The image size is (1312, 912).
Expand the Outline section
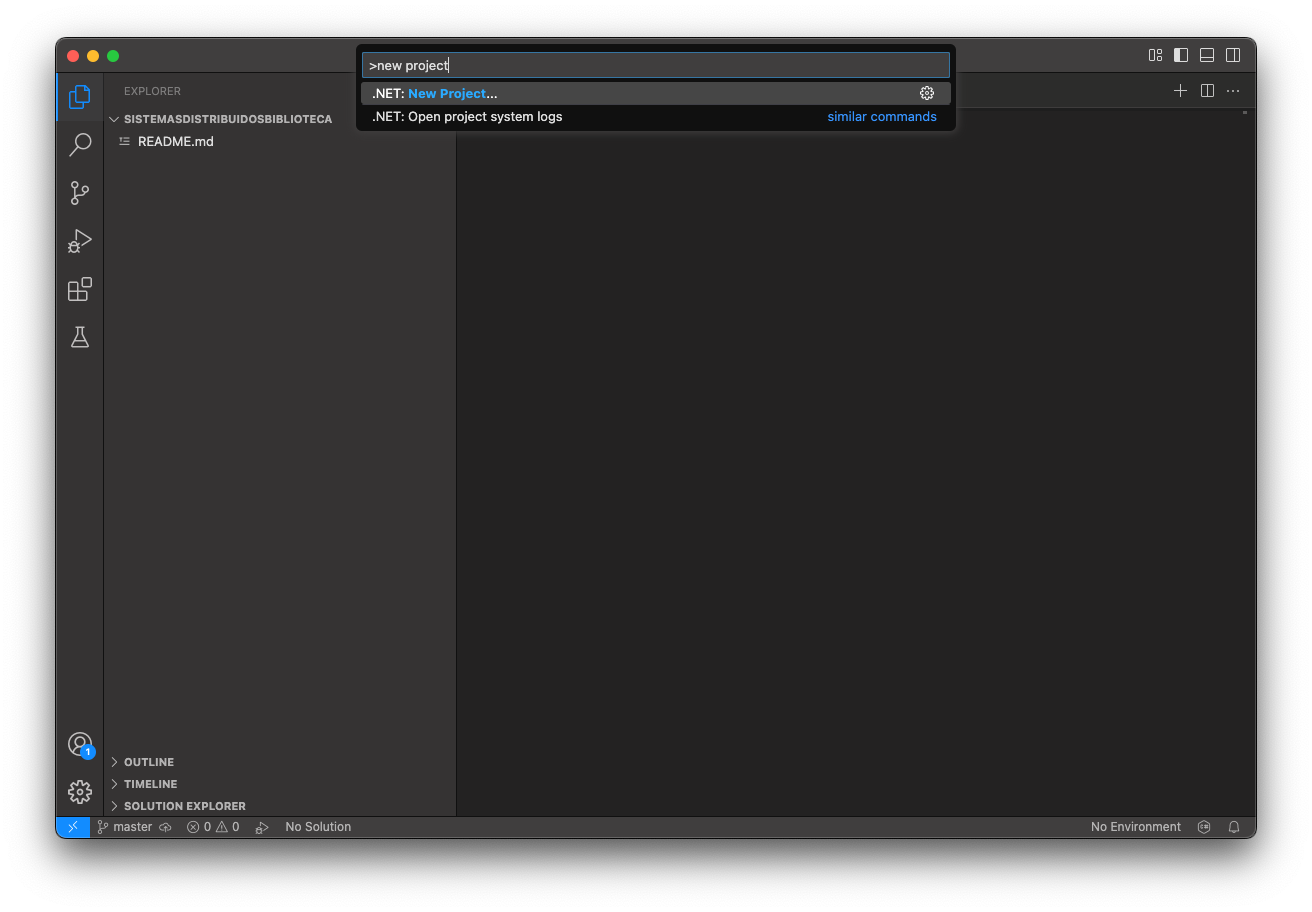149,762
